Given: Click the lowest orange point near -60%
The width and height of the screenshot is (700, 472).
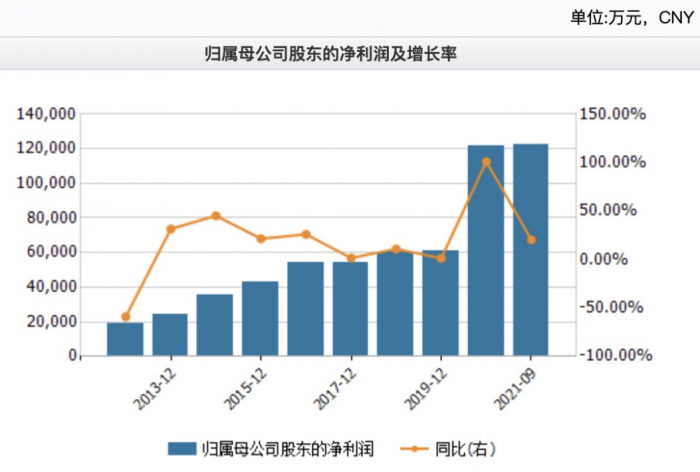Looking at the screenshot, I should pos(126,317).
